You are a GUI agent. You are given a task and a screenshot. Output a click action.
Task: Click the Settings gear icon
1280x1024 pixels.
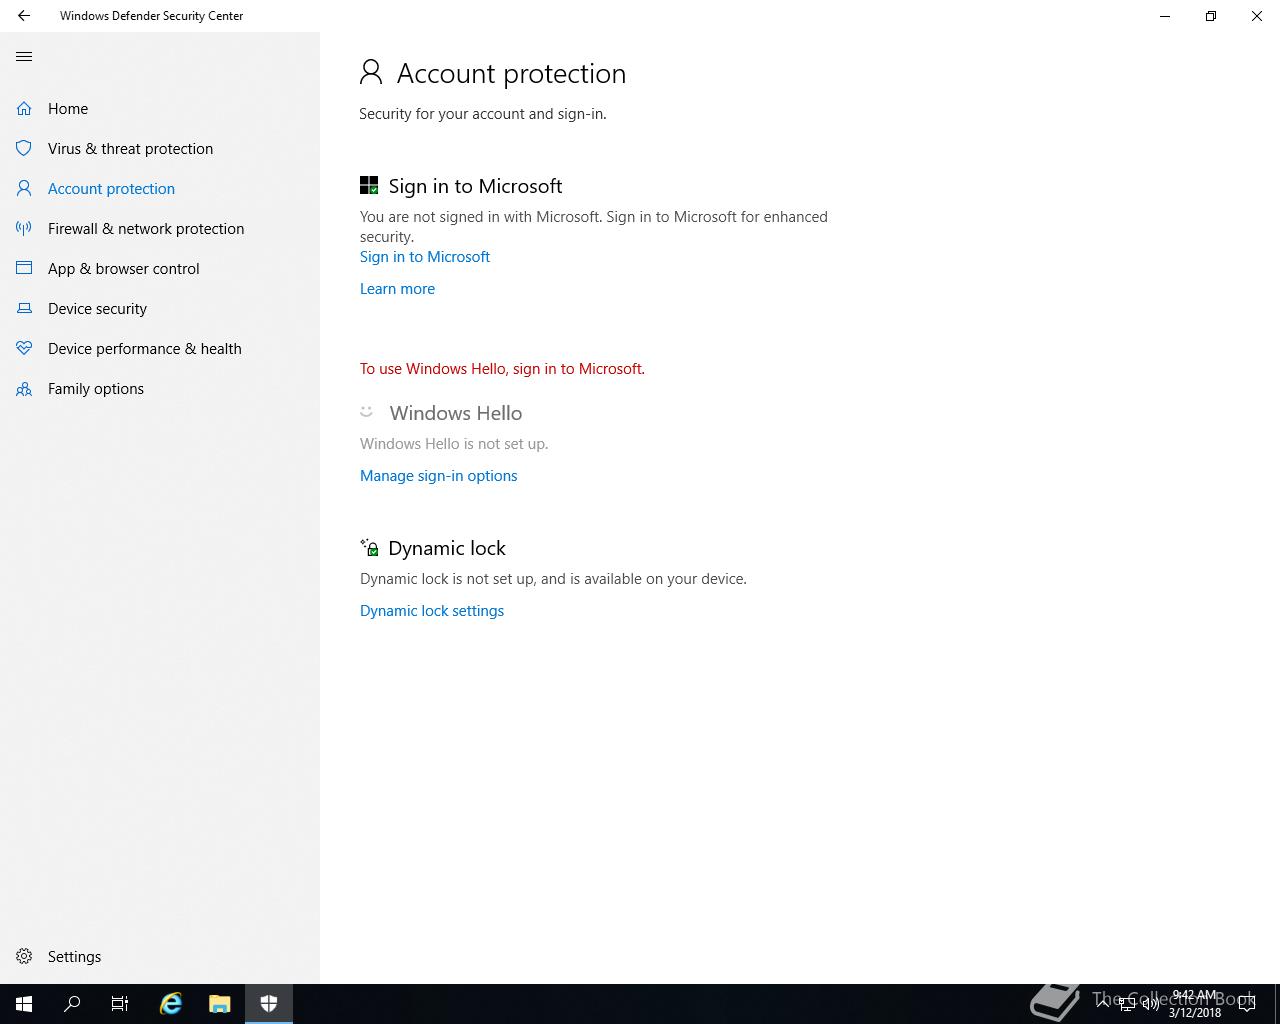(24, 957)
